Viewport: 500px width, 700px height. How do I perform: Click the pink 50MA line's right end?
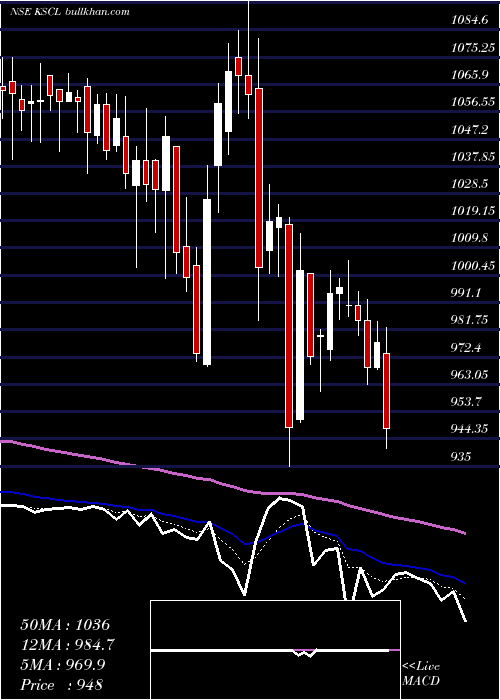point(464,533)
